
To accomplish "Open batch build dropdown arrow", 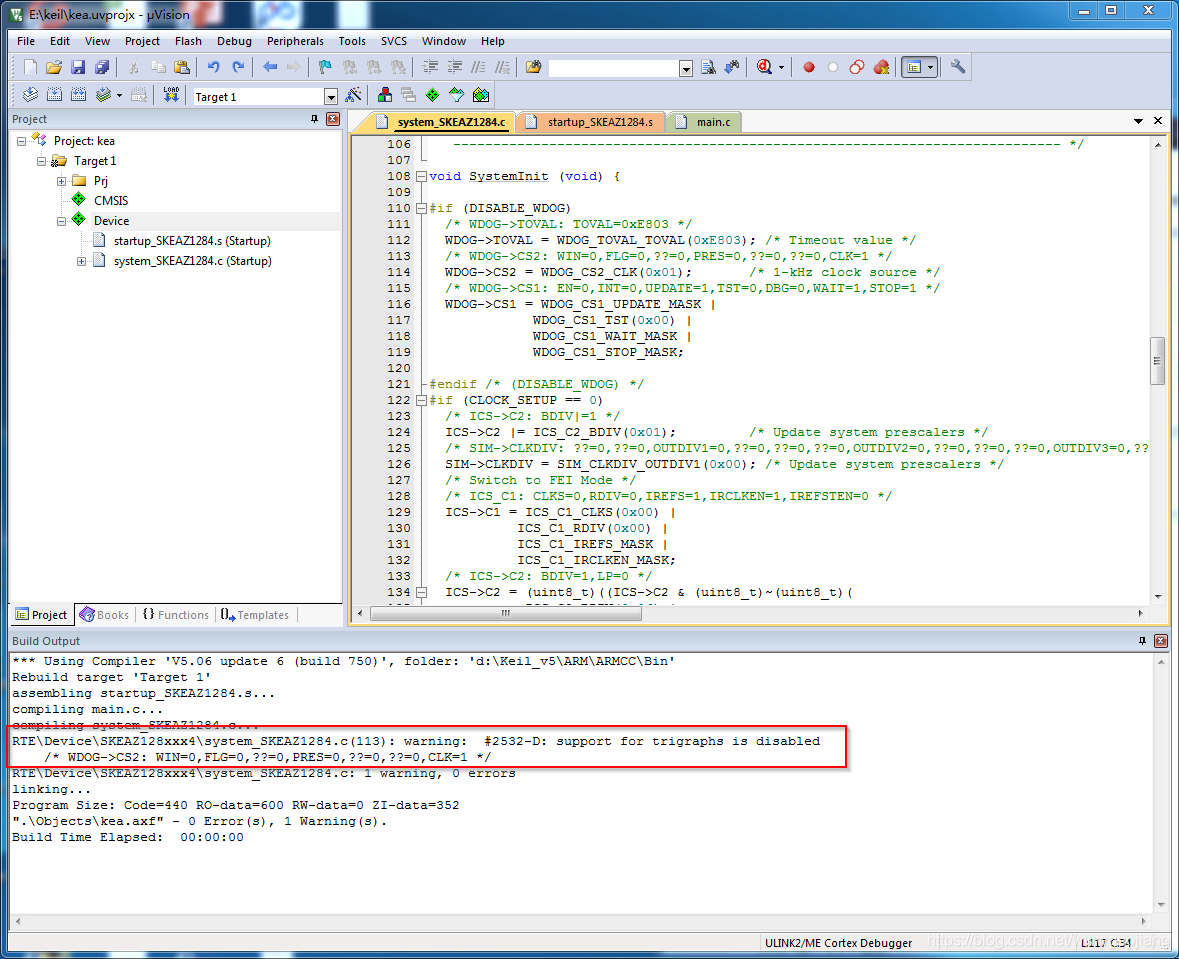I will [x=119, y=96].
